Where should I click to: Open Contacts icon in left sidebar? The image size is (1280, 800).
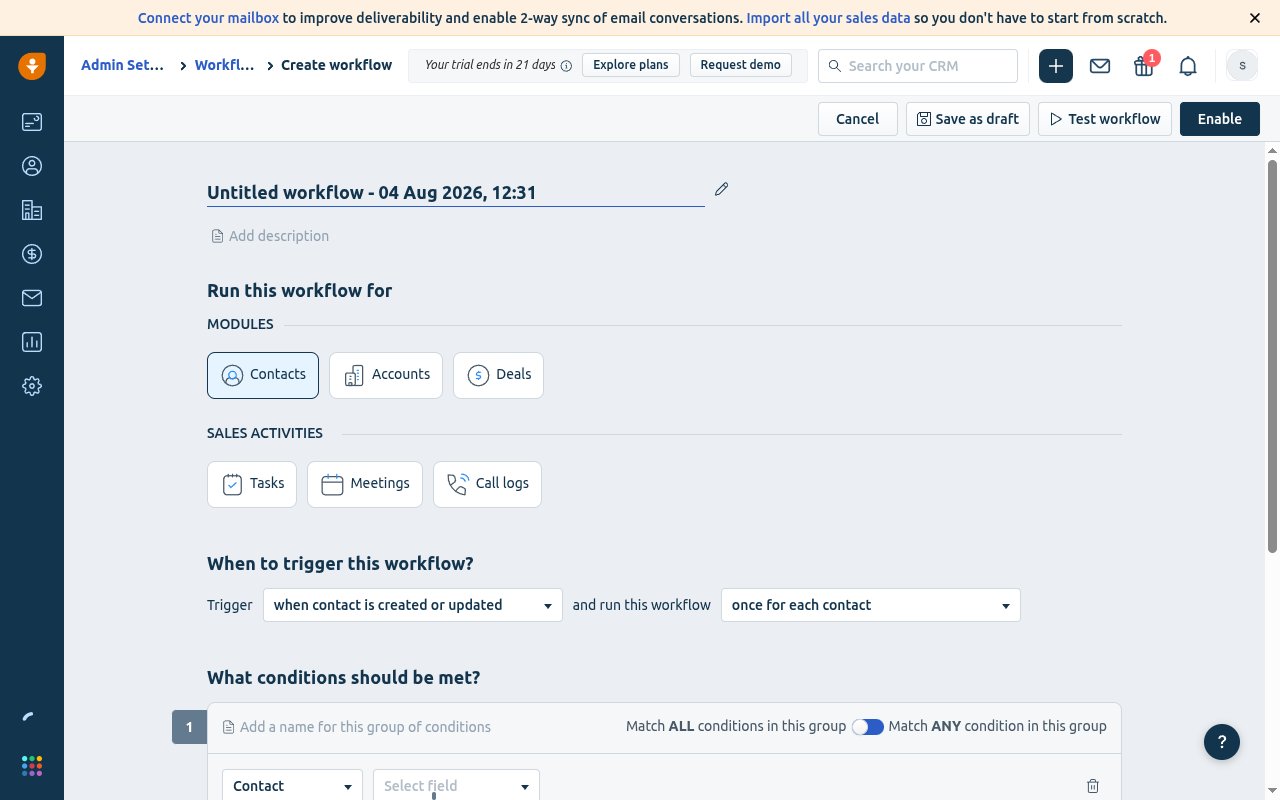click(x=32, y=166)
